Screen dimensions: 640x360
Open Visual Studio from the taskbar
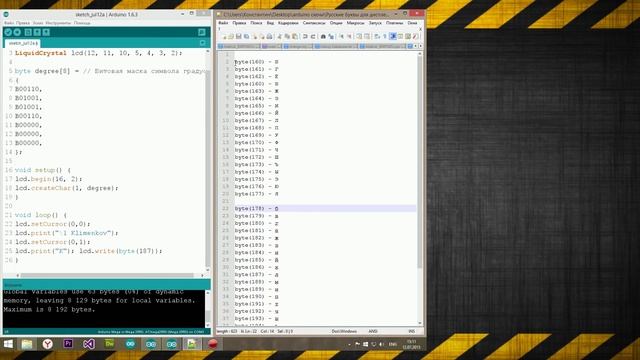click(89, 344)
